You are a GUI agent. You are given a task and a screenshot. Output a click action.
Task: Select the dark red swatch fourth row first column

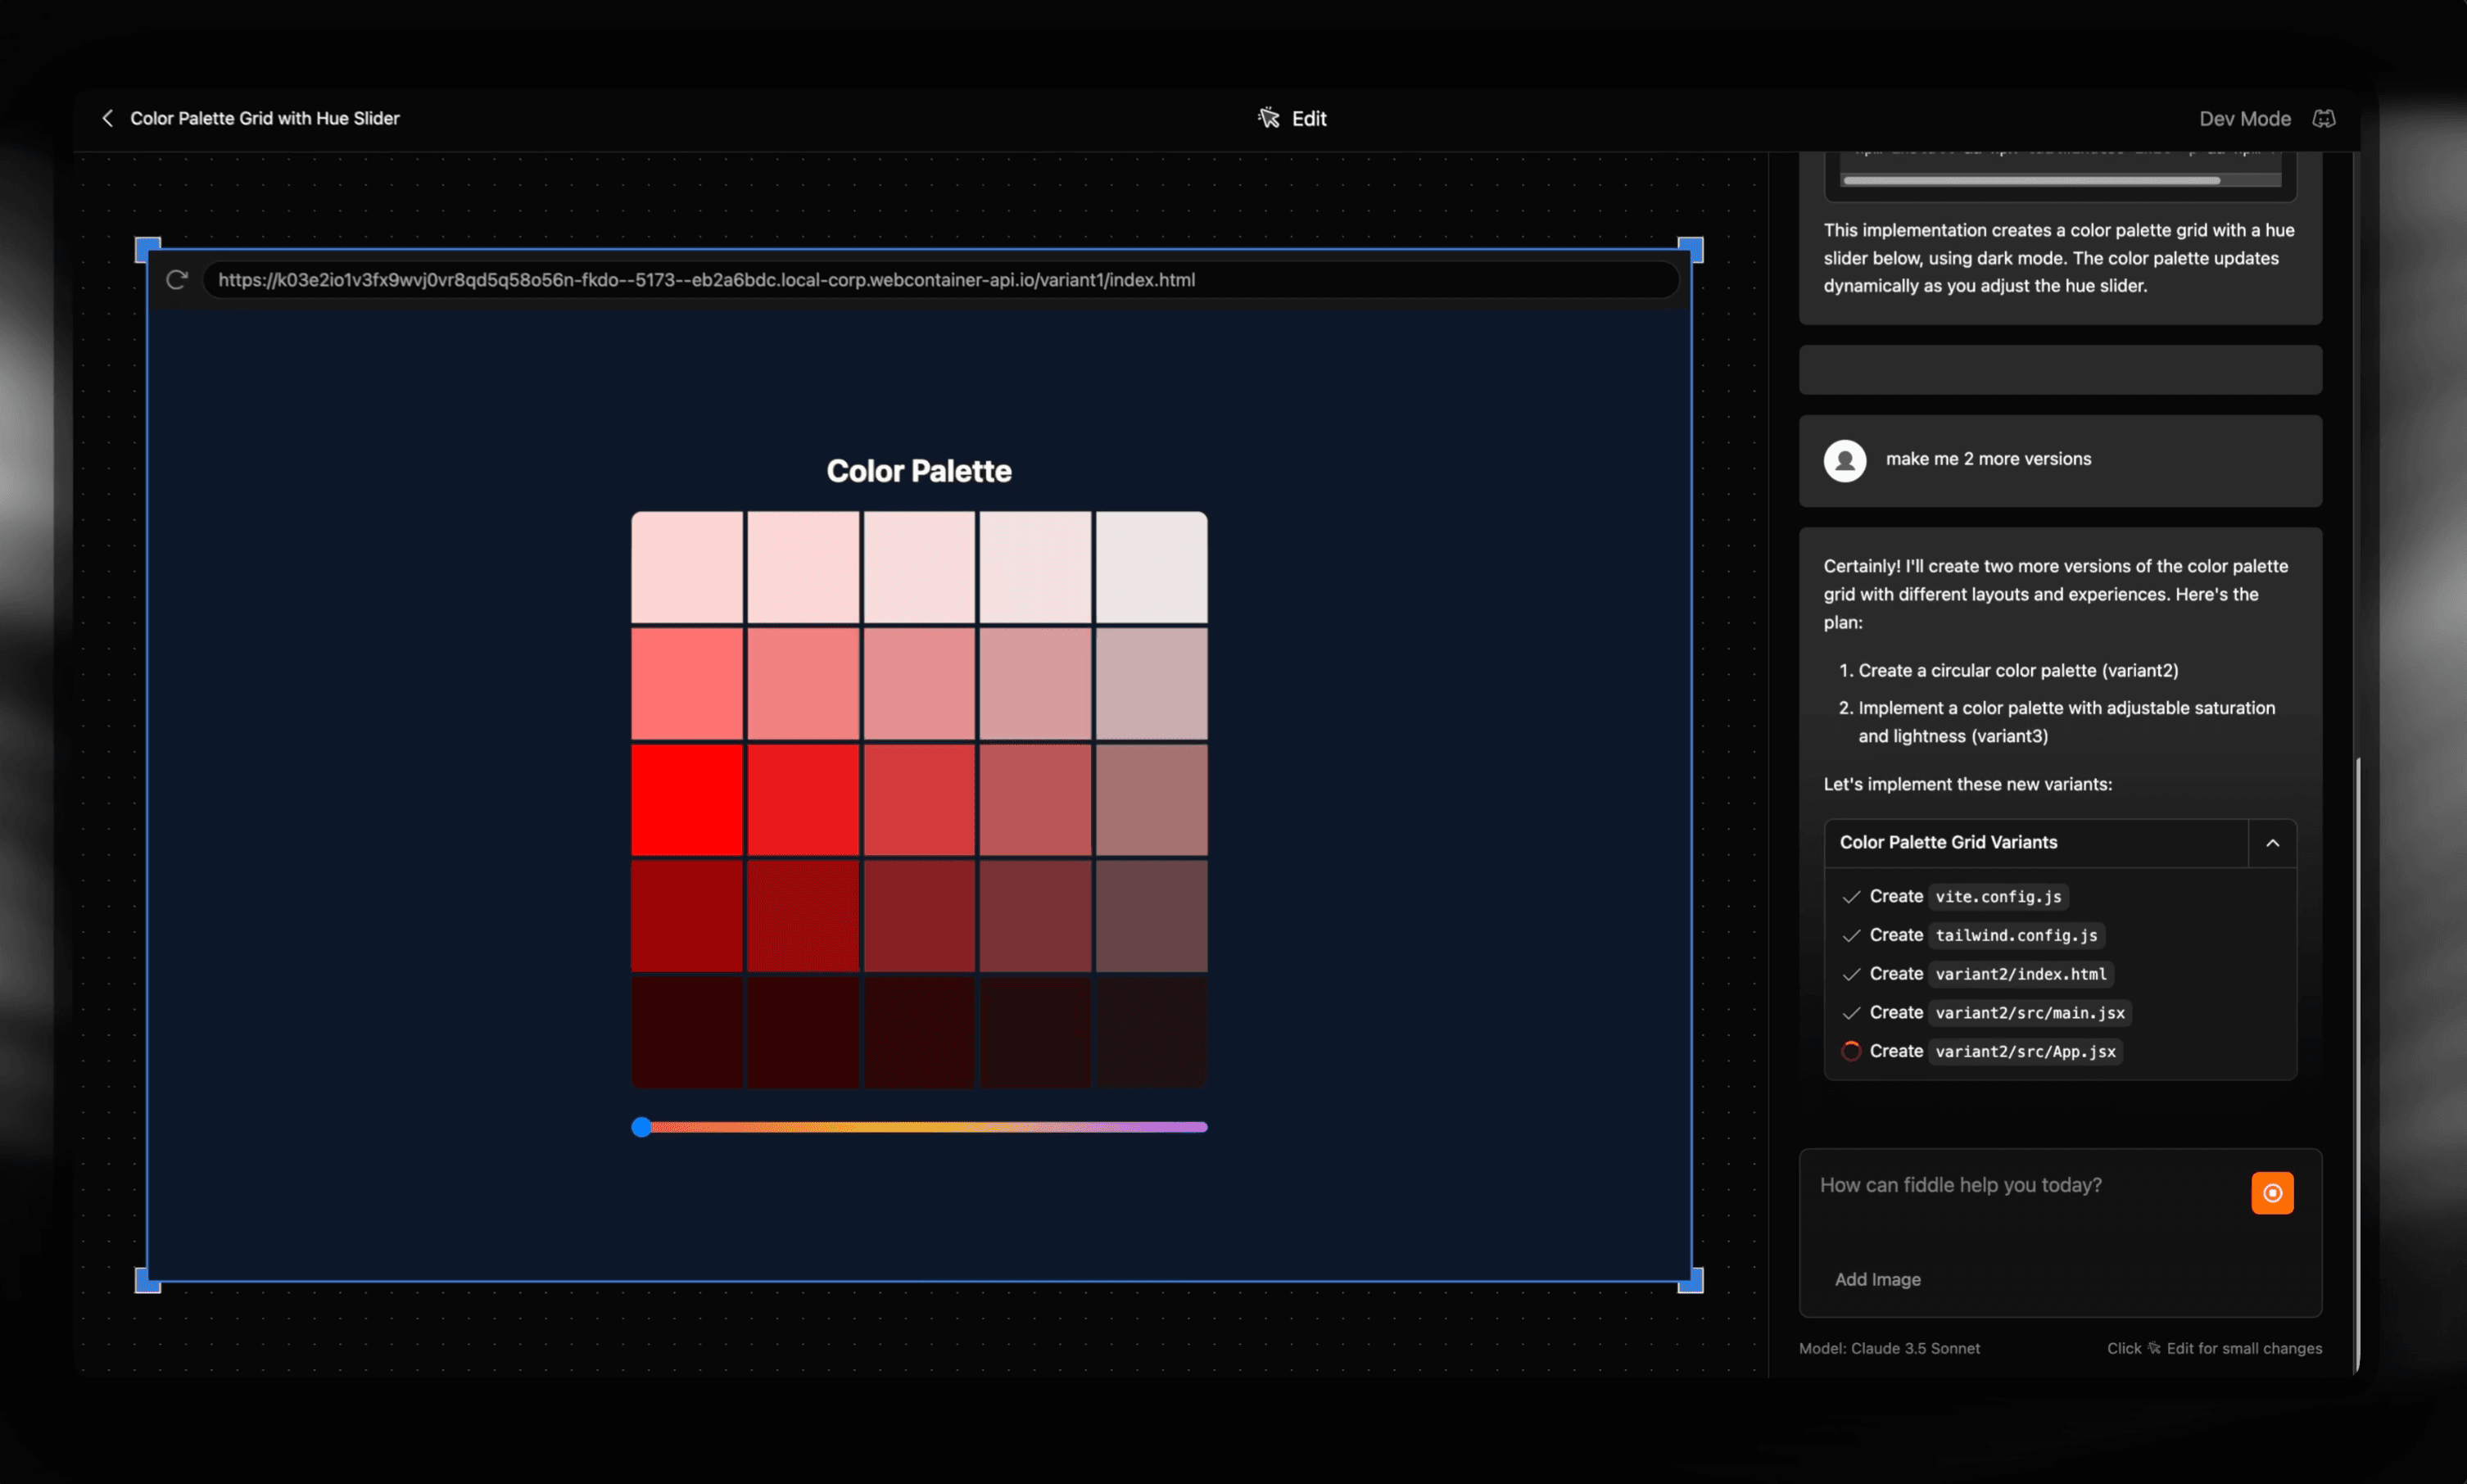(687, 916)
